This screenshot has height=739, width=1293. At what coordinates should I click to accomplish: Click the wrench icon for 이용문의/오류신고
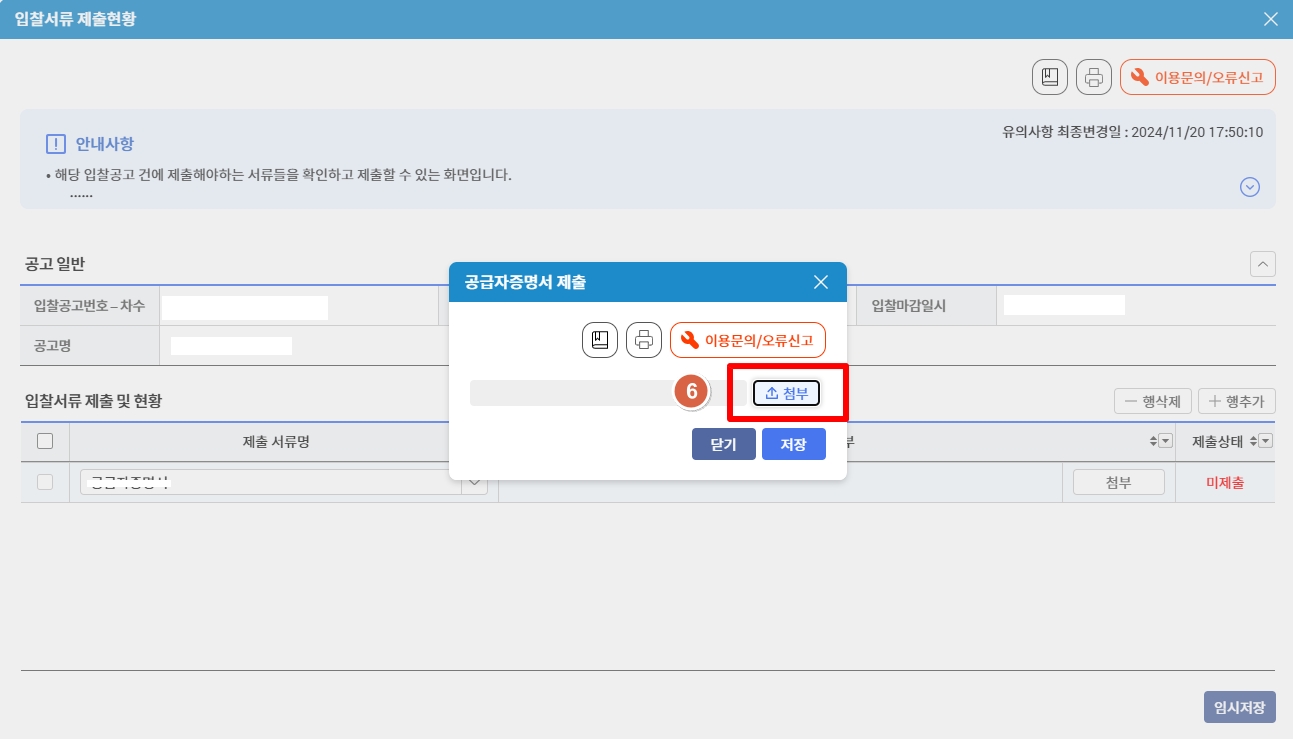click(x=1140, y=75)
